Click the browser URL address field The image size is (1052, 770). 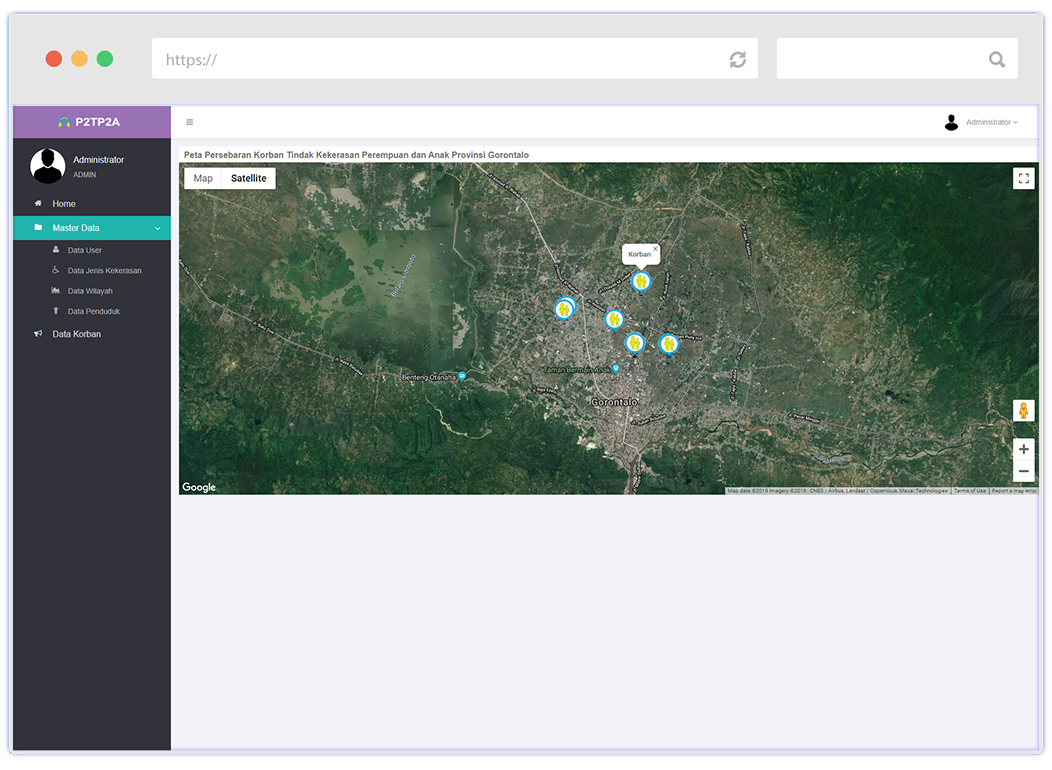(440, 60)
